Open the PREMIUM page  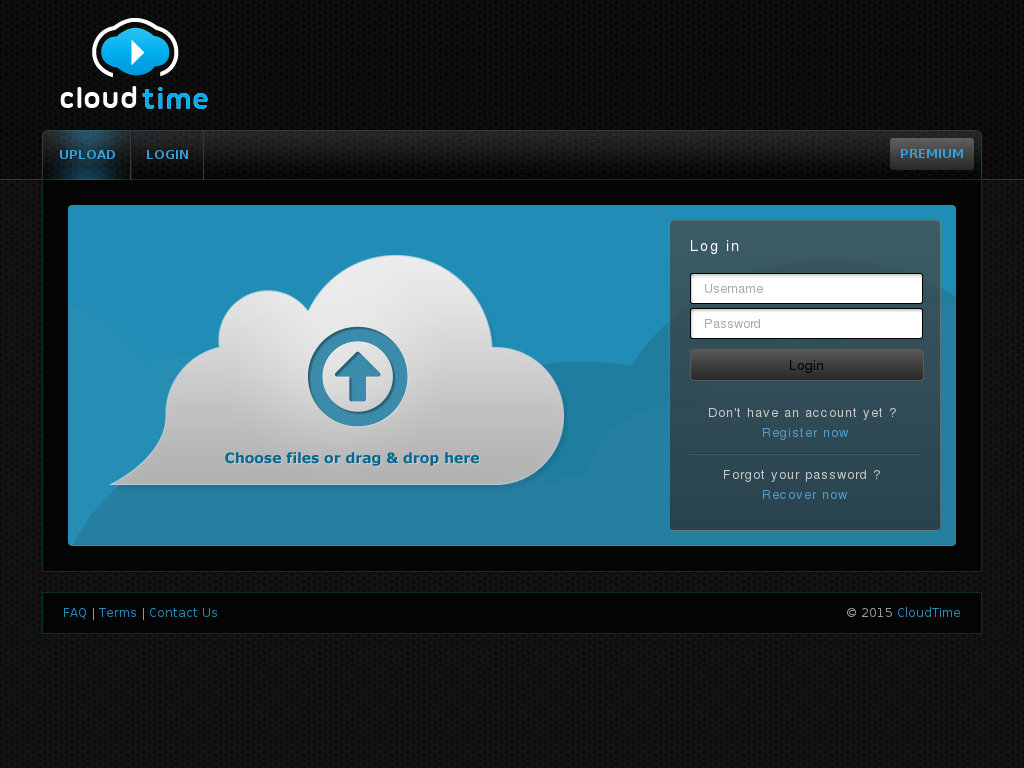(x=931, y=153)
